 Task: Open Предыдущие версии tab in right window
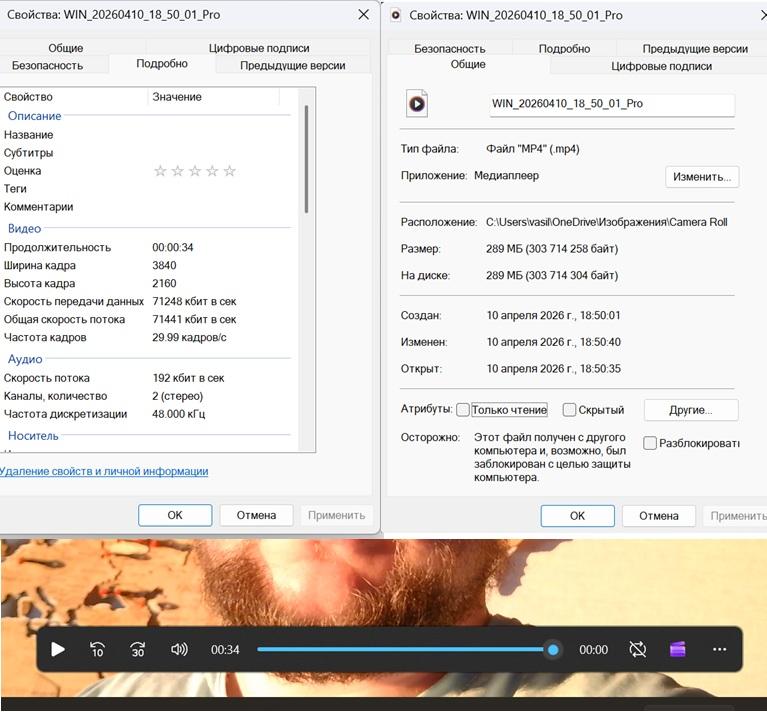tap(695, 48)
